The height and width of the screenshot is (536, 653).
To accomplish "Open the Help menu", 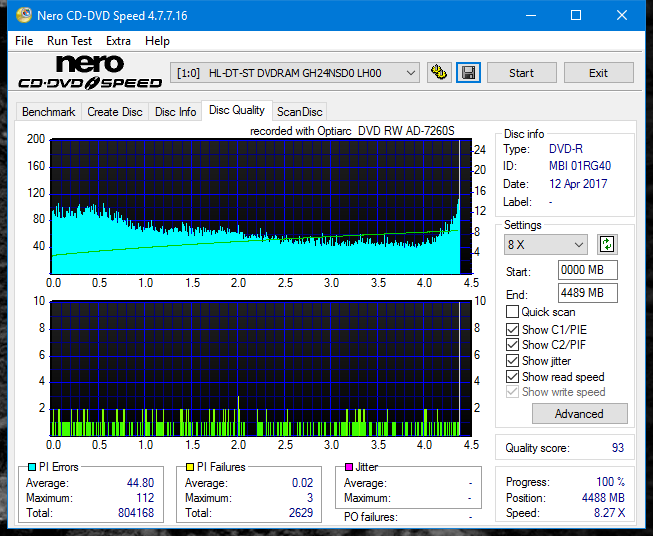I will pos(157,41).
